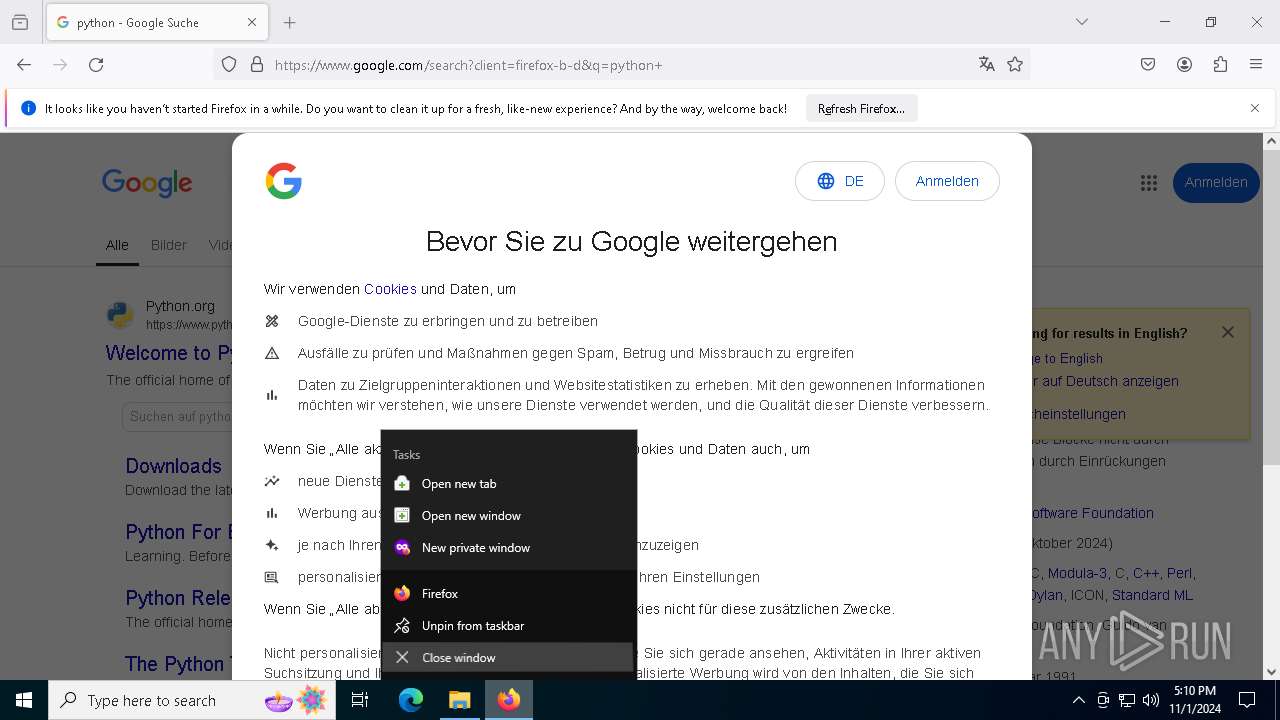Click Firefox taskbar icon
1280x720 pixels.
click(x=509, y=700)
